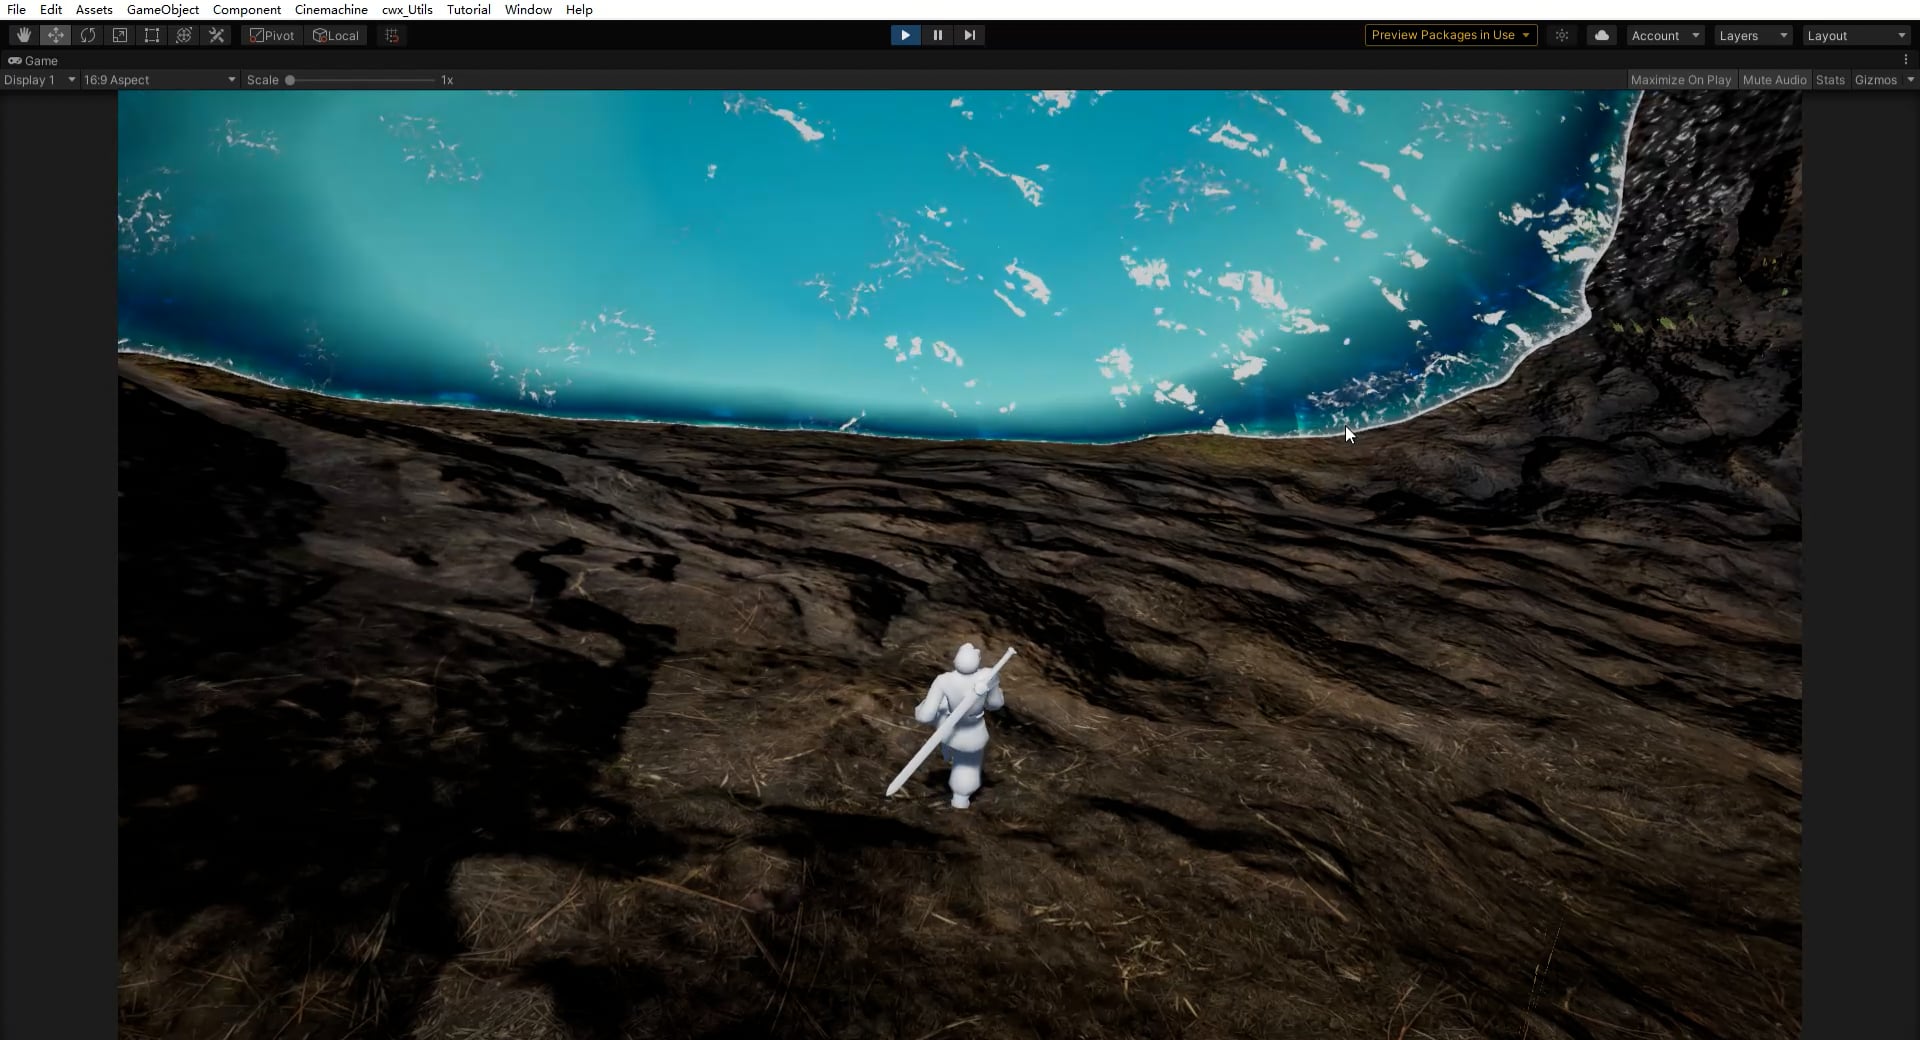Select the Scale tool
Image resolution: width=1920 pixels, height=1040 pixels.
point(120,35)
